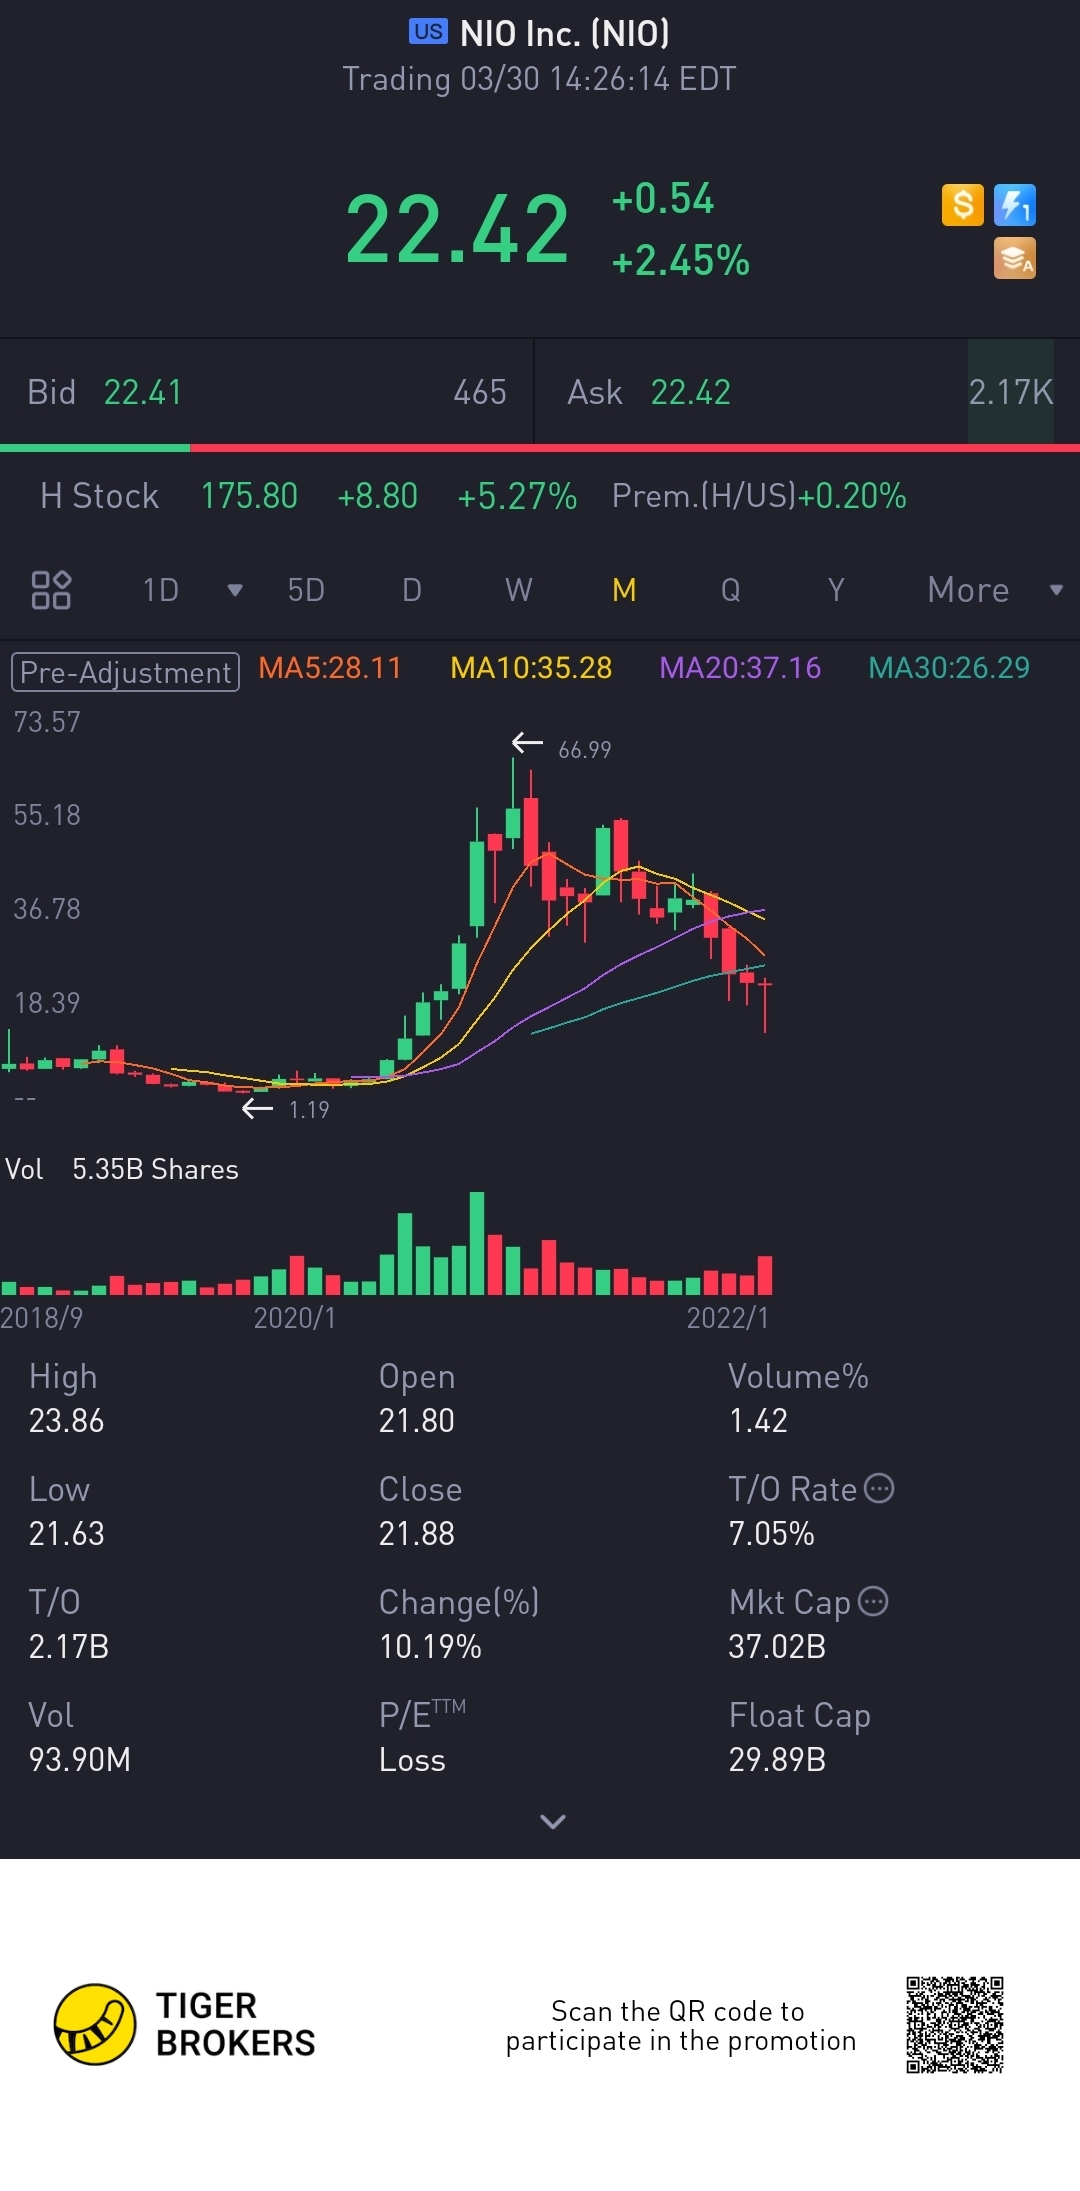The image size is (1080, 2191).
Task: Expand the More chart periods dropdown
Action: 1056,590
